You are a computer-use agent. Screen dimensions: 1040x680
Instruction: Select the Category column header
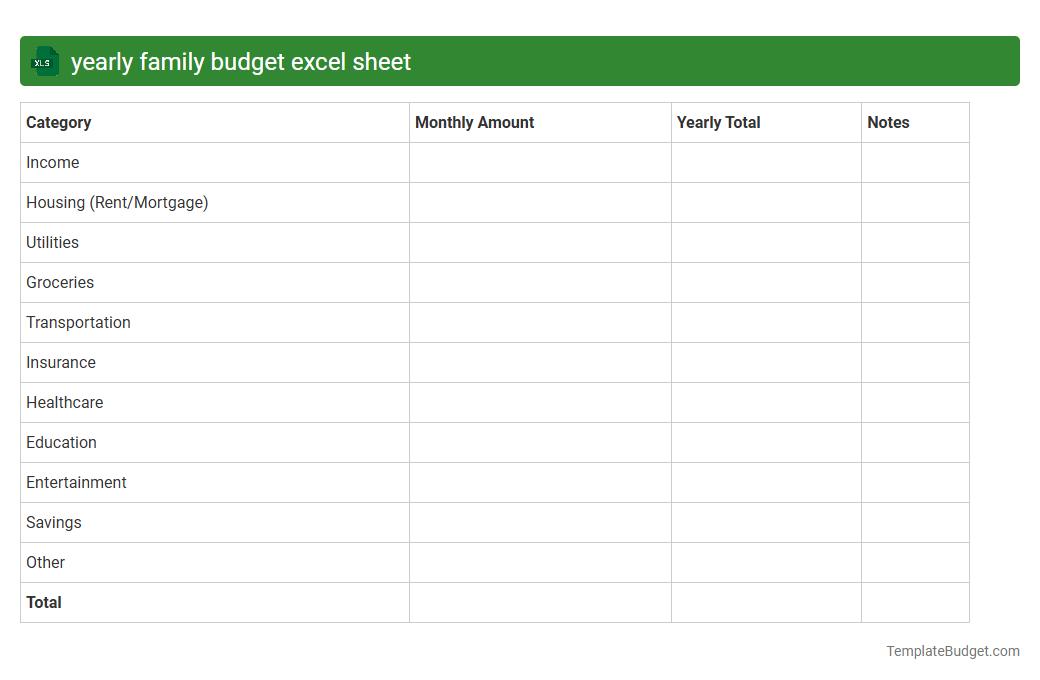tap(58, 122)
